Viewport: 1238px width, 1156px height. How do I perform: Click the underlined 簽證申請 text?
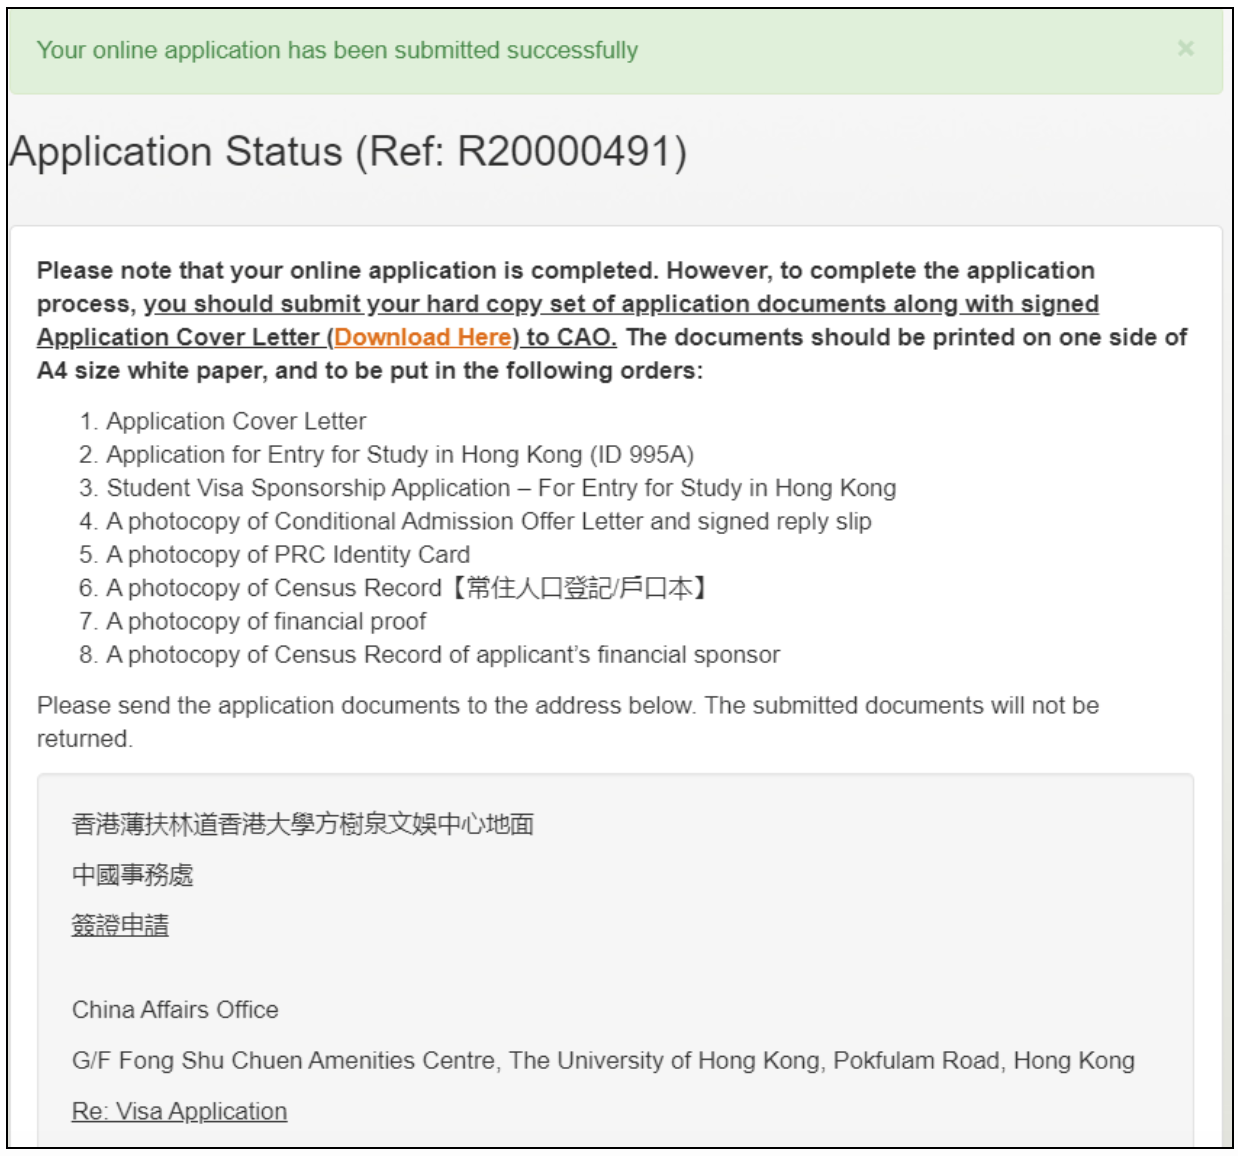(x=120, y=926)
